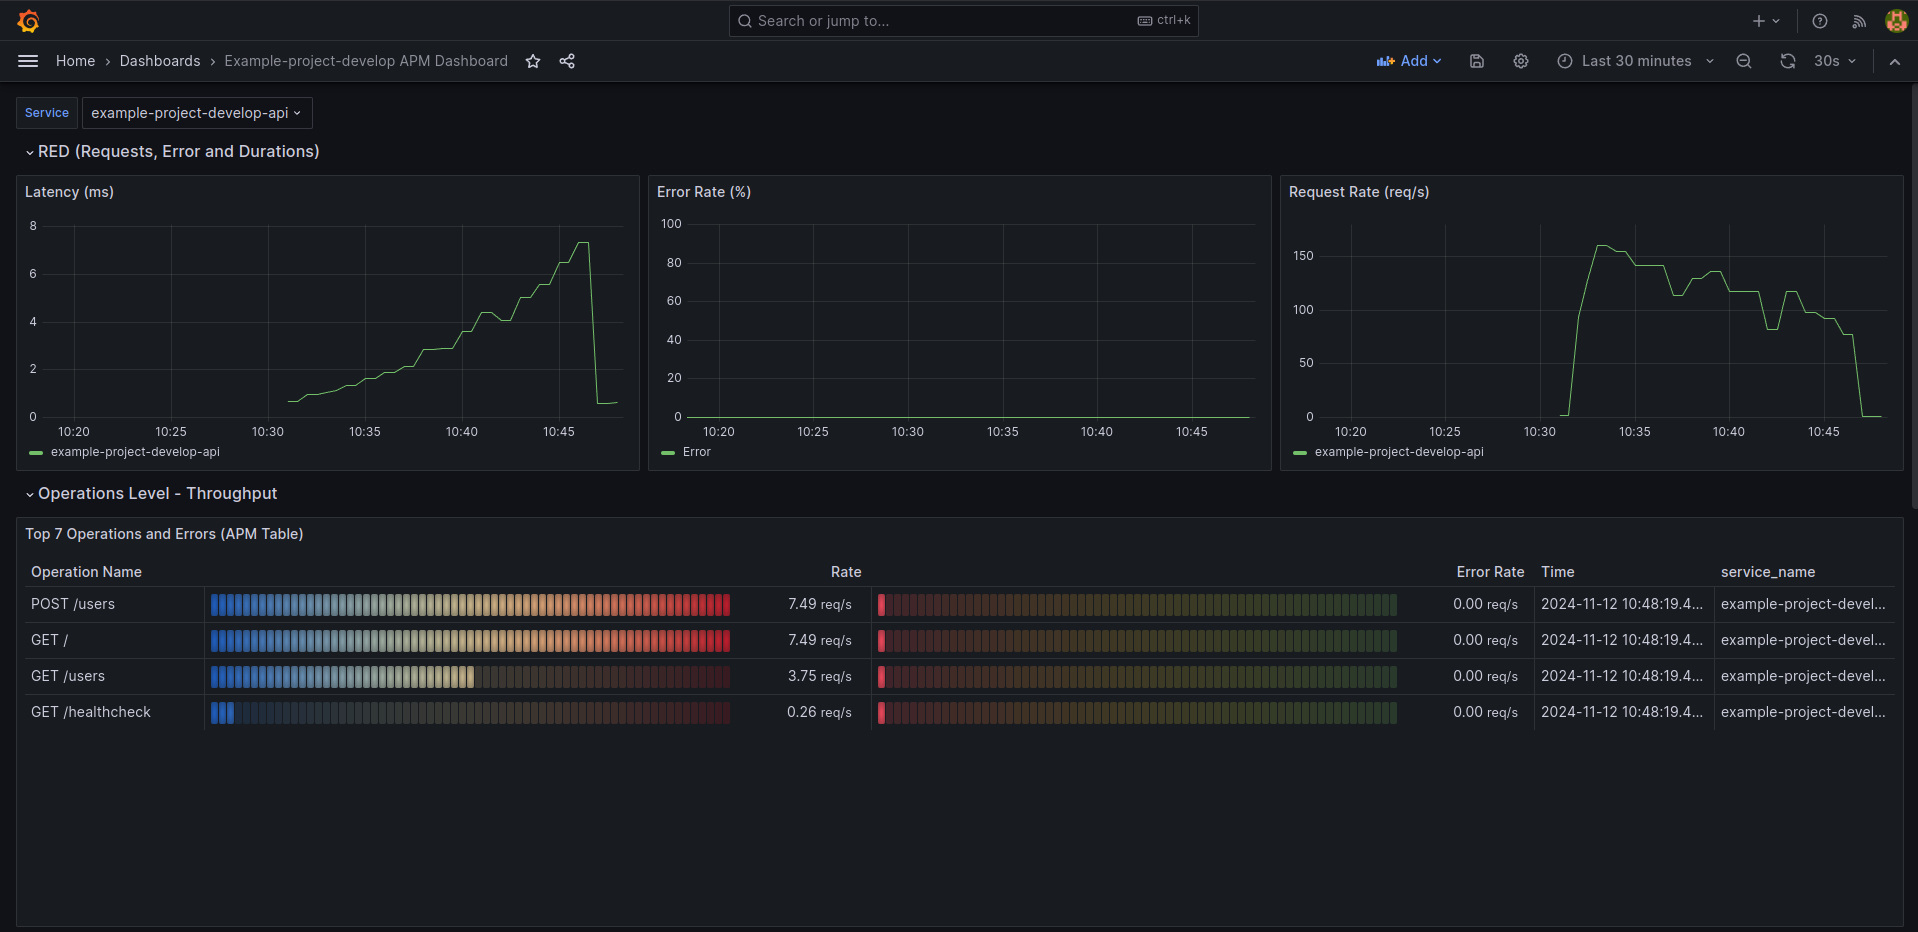Open the hamburger navigation menu

pos(28,61)
